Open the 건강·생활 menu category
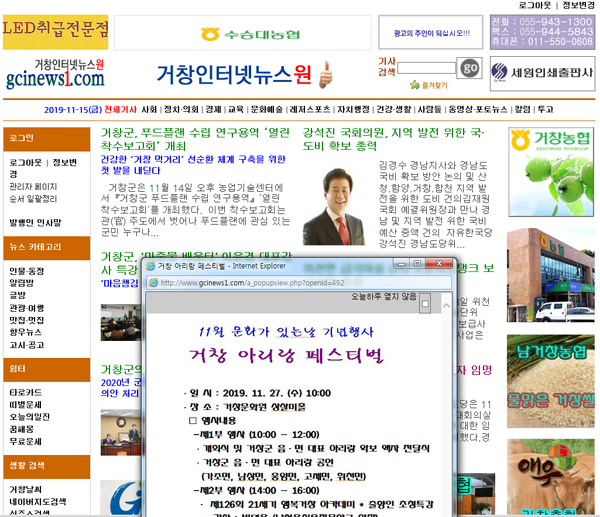The height and width of the screenshot is (517, 600). pyautogui.click(x=394, y=109)
